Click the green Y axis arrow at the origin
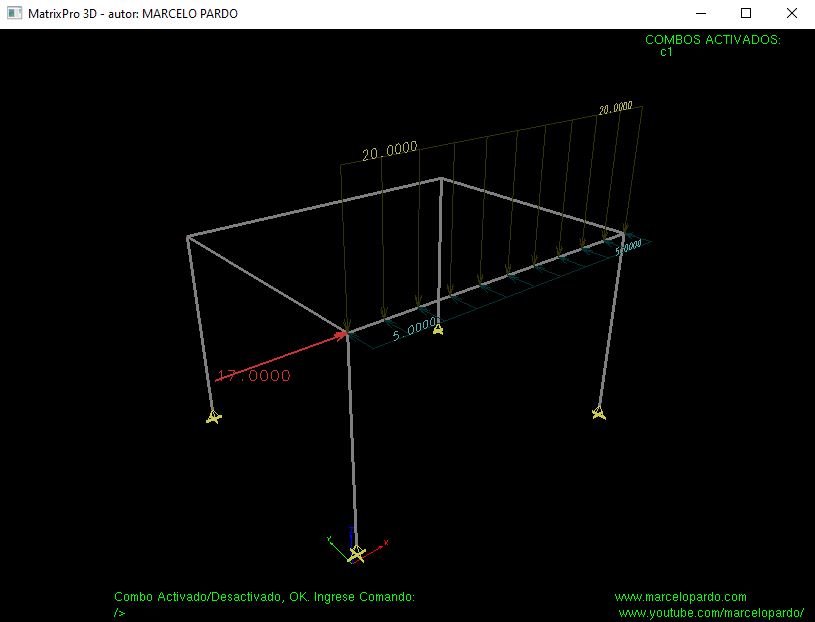The image size is (815, 622). click(330, 542)
